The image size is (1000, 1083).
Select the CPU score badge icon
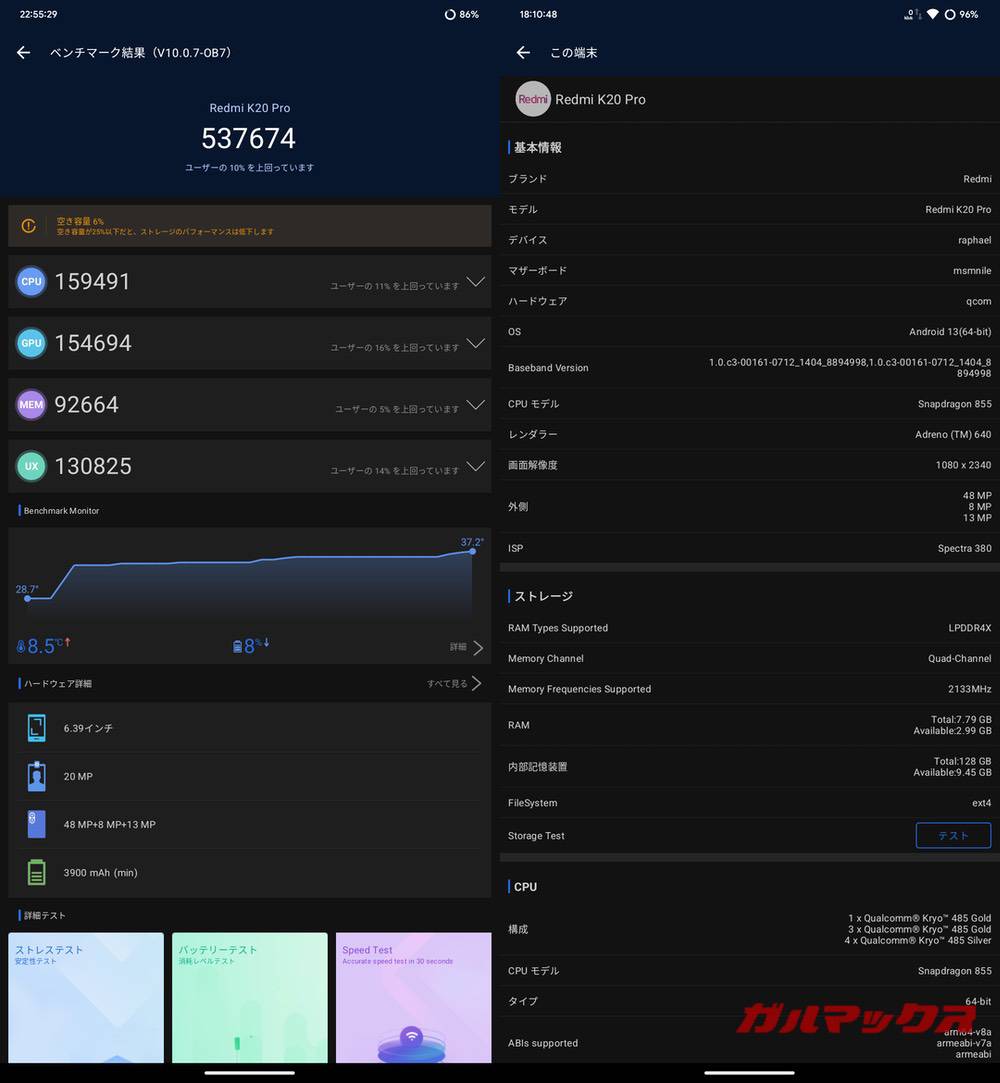click(31, 281)
